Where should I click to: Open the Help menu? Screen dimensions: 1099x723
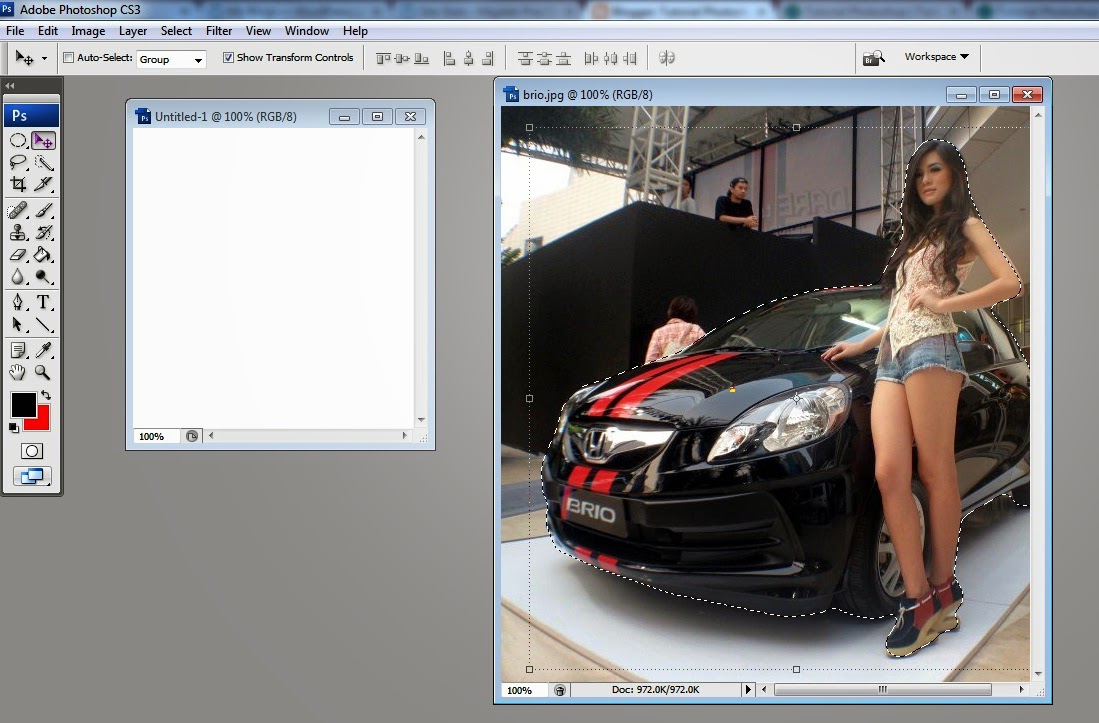point(355,31)
